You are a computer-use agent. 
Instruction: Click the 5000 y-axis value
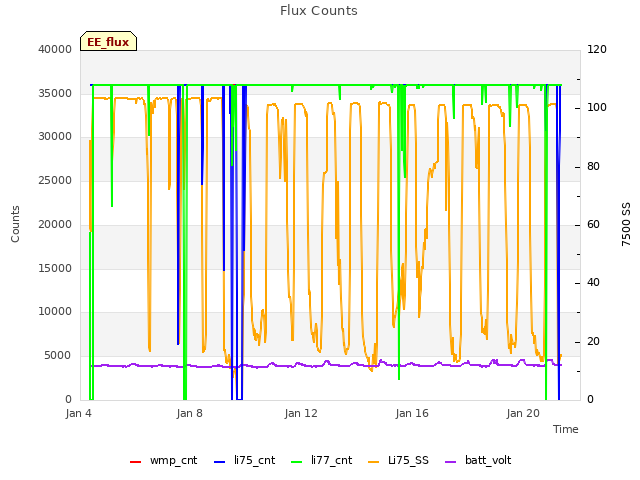[58, 356]
